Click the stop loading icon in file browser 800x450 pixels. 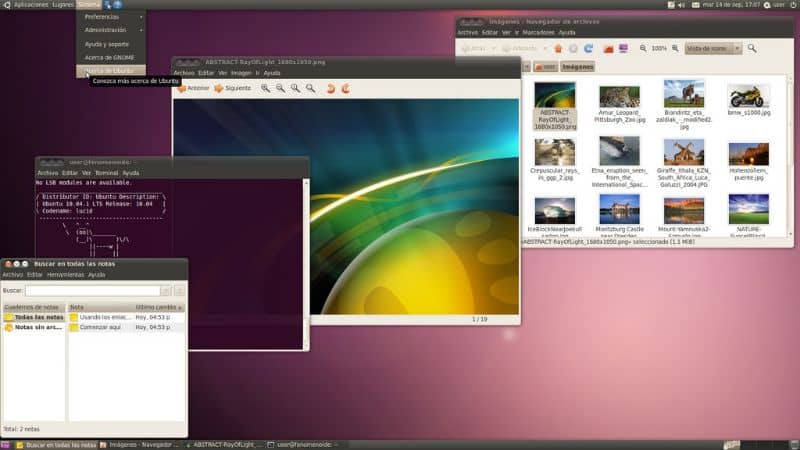573,48
